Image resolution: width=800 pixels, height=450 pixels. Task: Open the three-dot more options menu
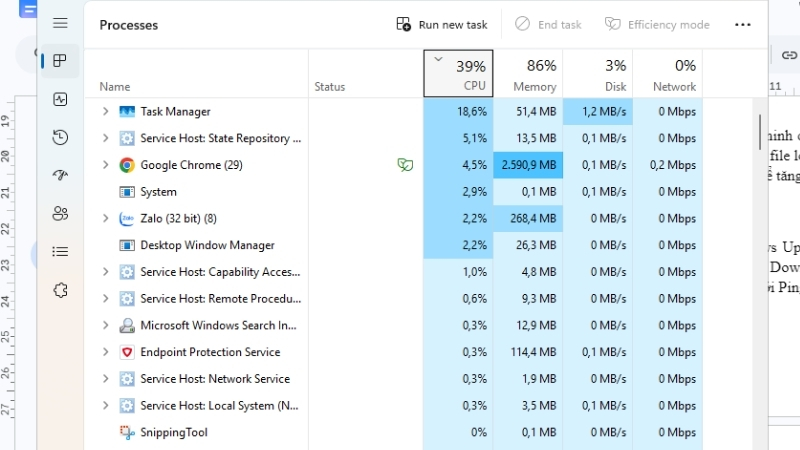coord(742,24)
